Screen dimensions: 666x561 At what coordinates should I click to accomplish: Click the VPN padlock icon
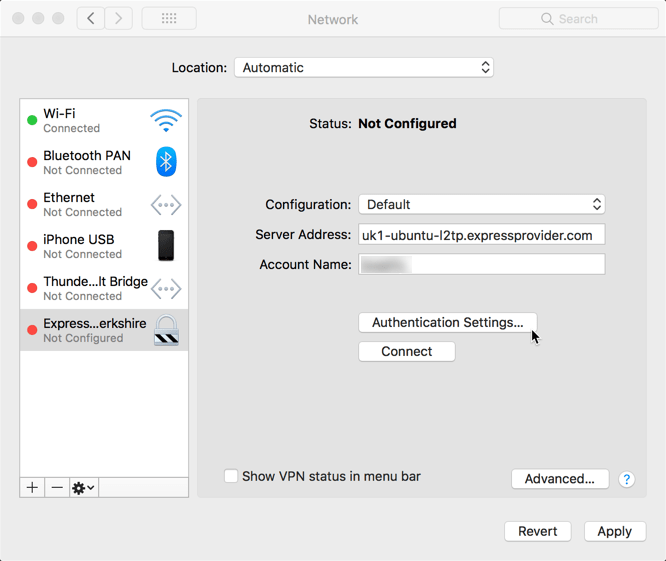tap(166, 331)
